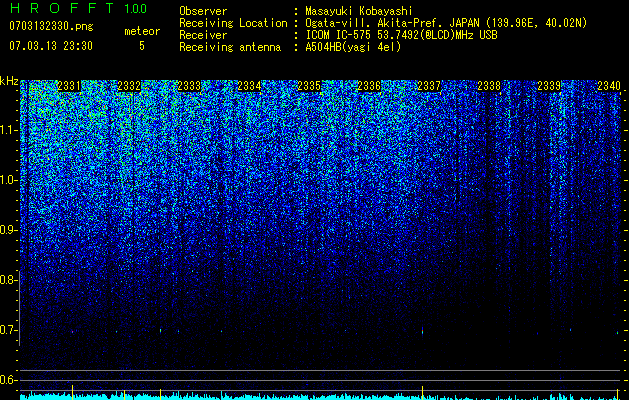Click the 0.7 kHz axis label
This screenshot has width=629, height=400.
(7, 330)
